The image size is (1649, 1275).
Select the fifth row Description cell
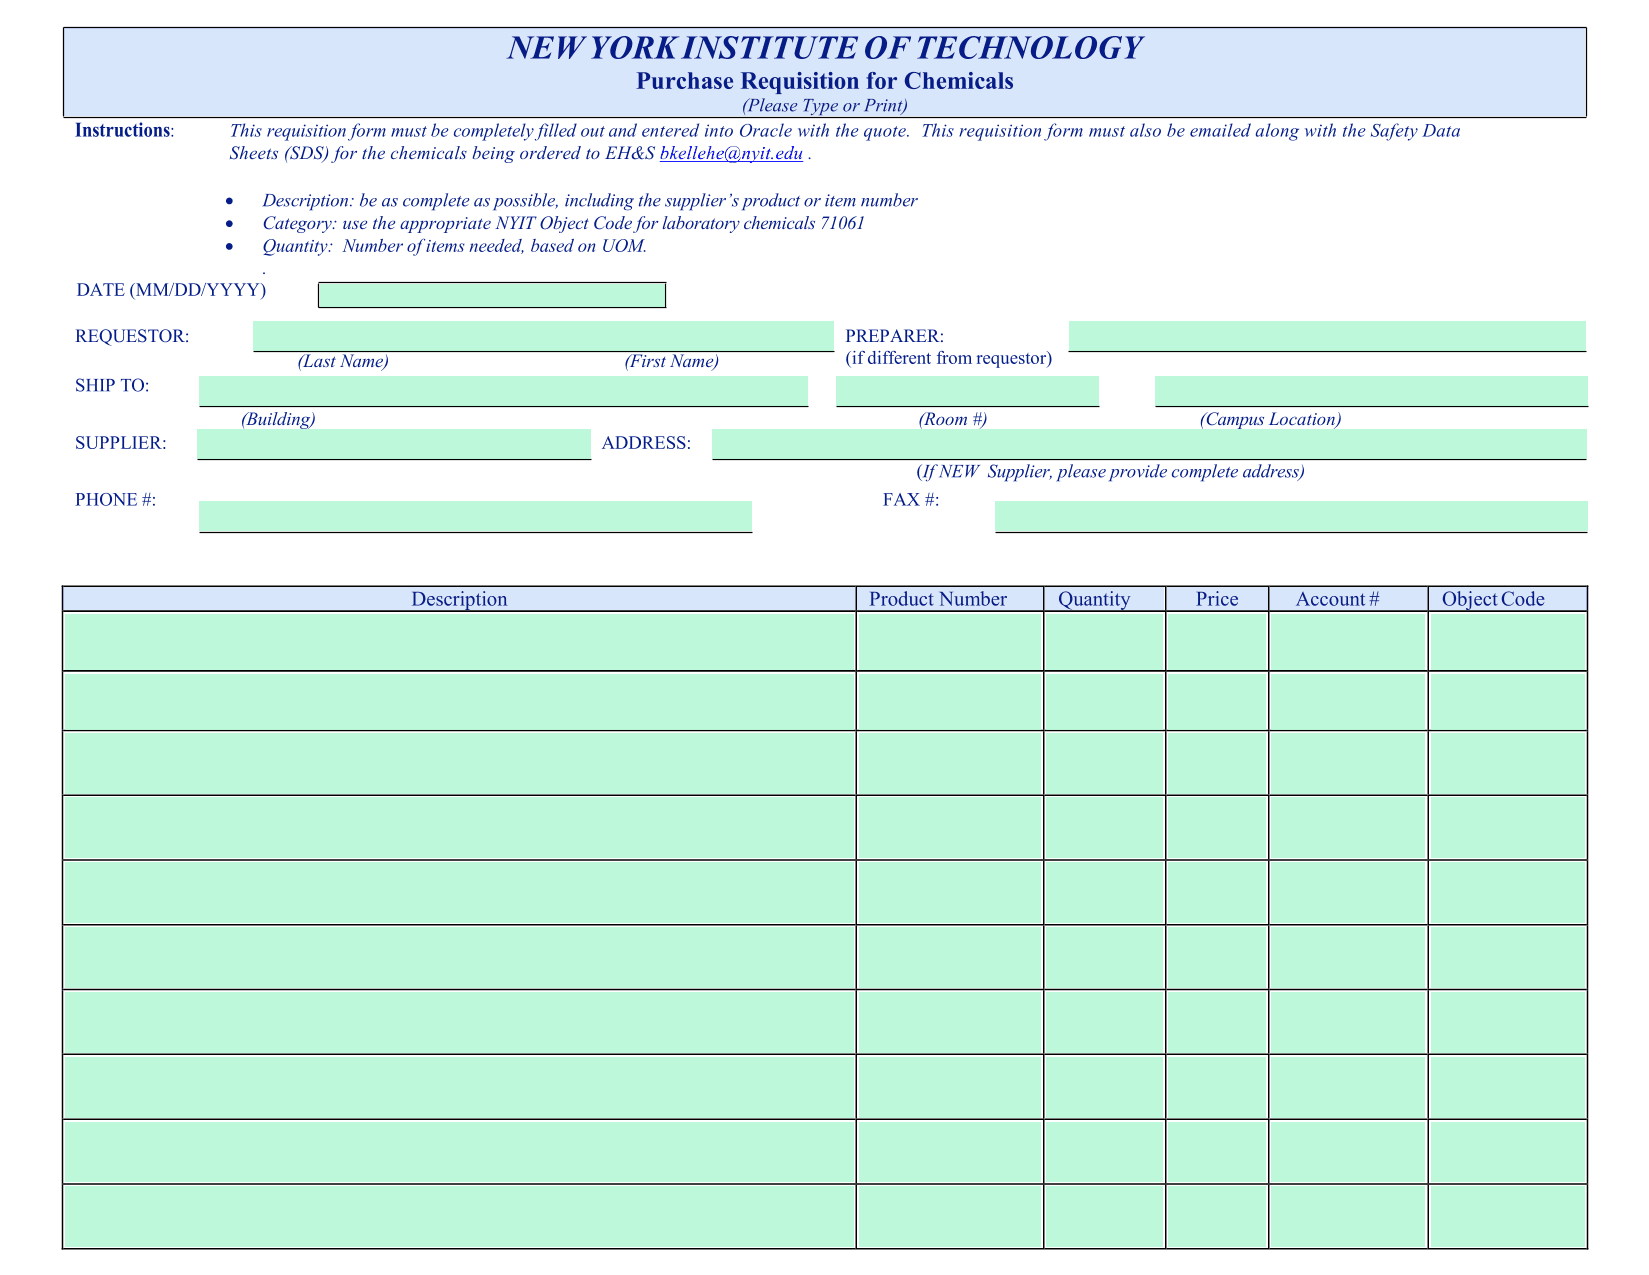click(x=459, y=892)
